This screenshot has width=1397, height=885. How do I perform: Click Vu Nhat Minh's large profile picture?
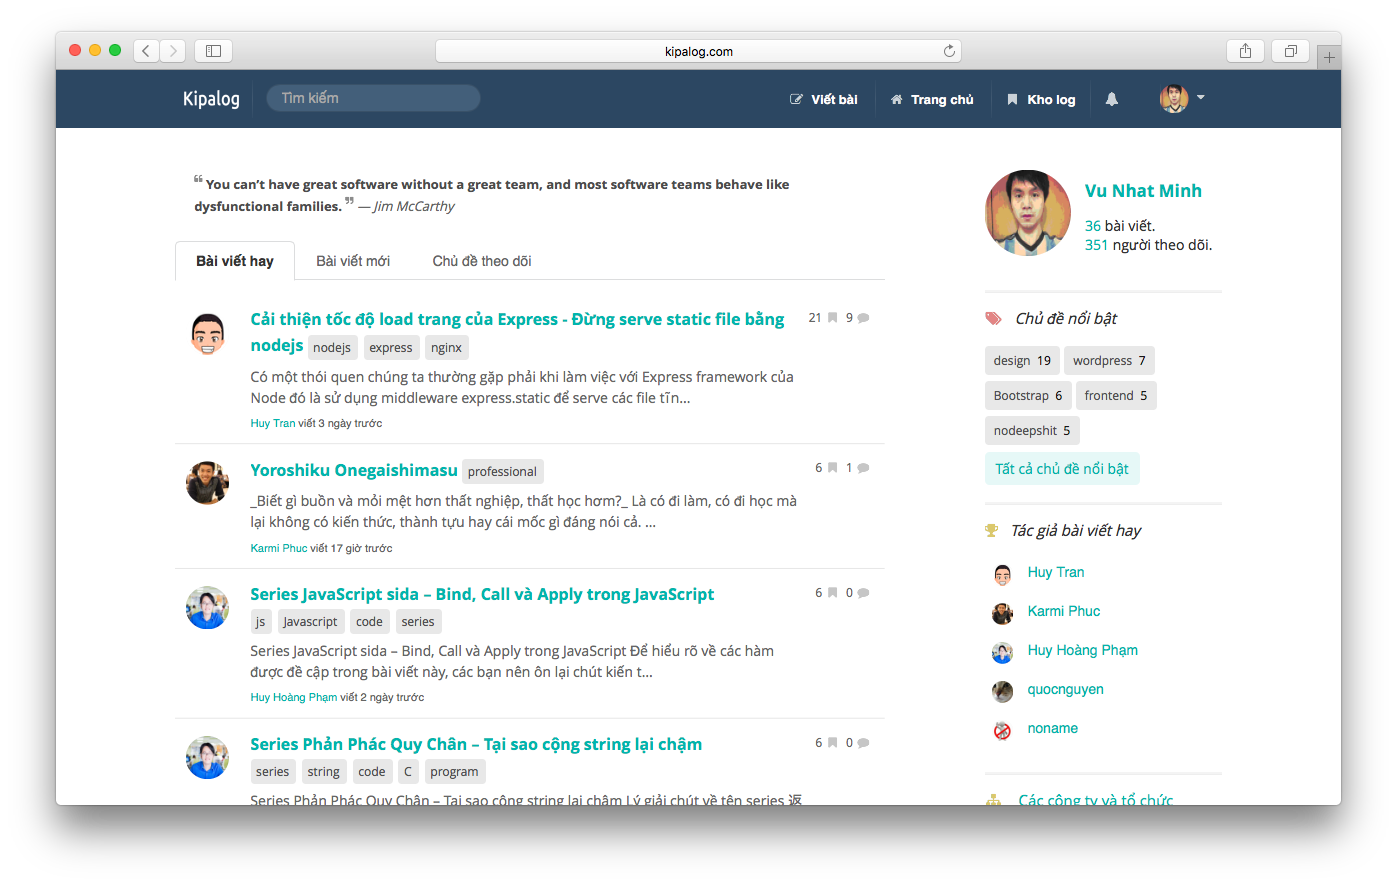coord(1027,212)
